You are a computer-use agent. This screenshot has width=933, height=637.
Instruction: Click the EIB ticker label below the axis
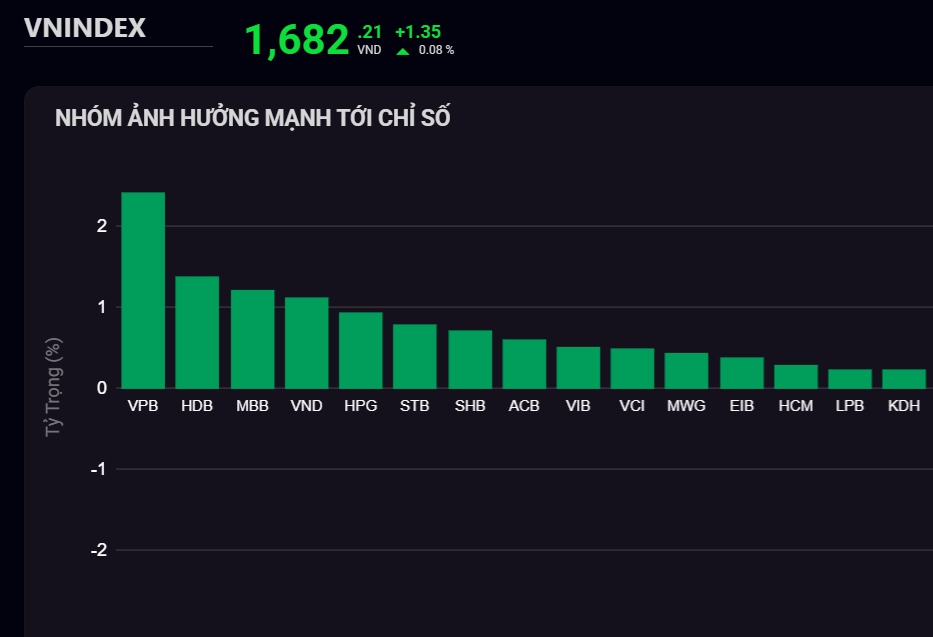(742, 406)
